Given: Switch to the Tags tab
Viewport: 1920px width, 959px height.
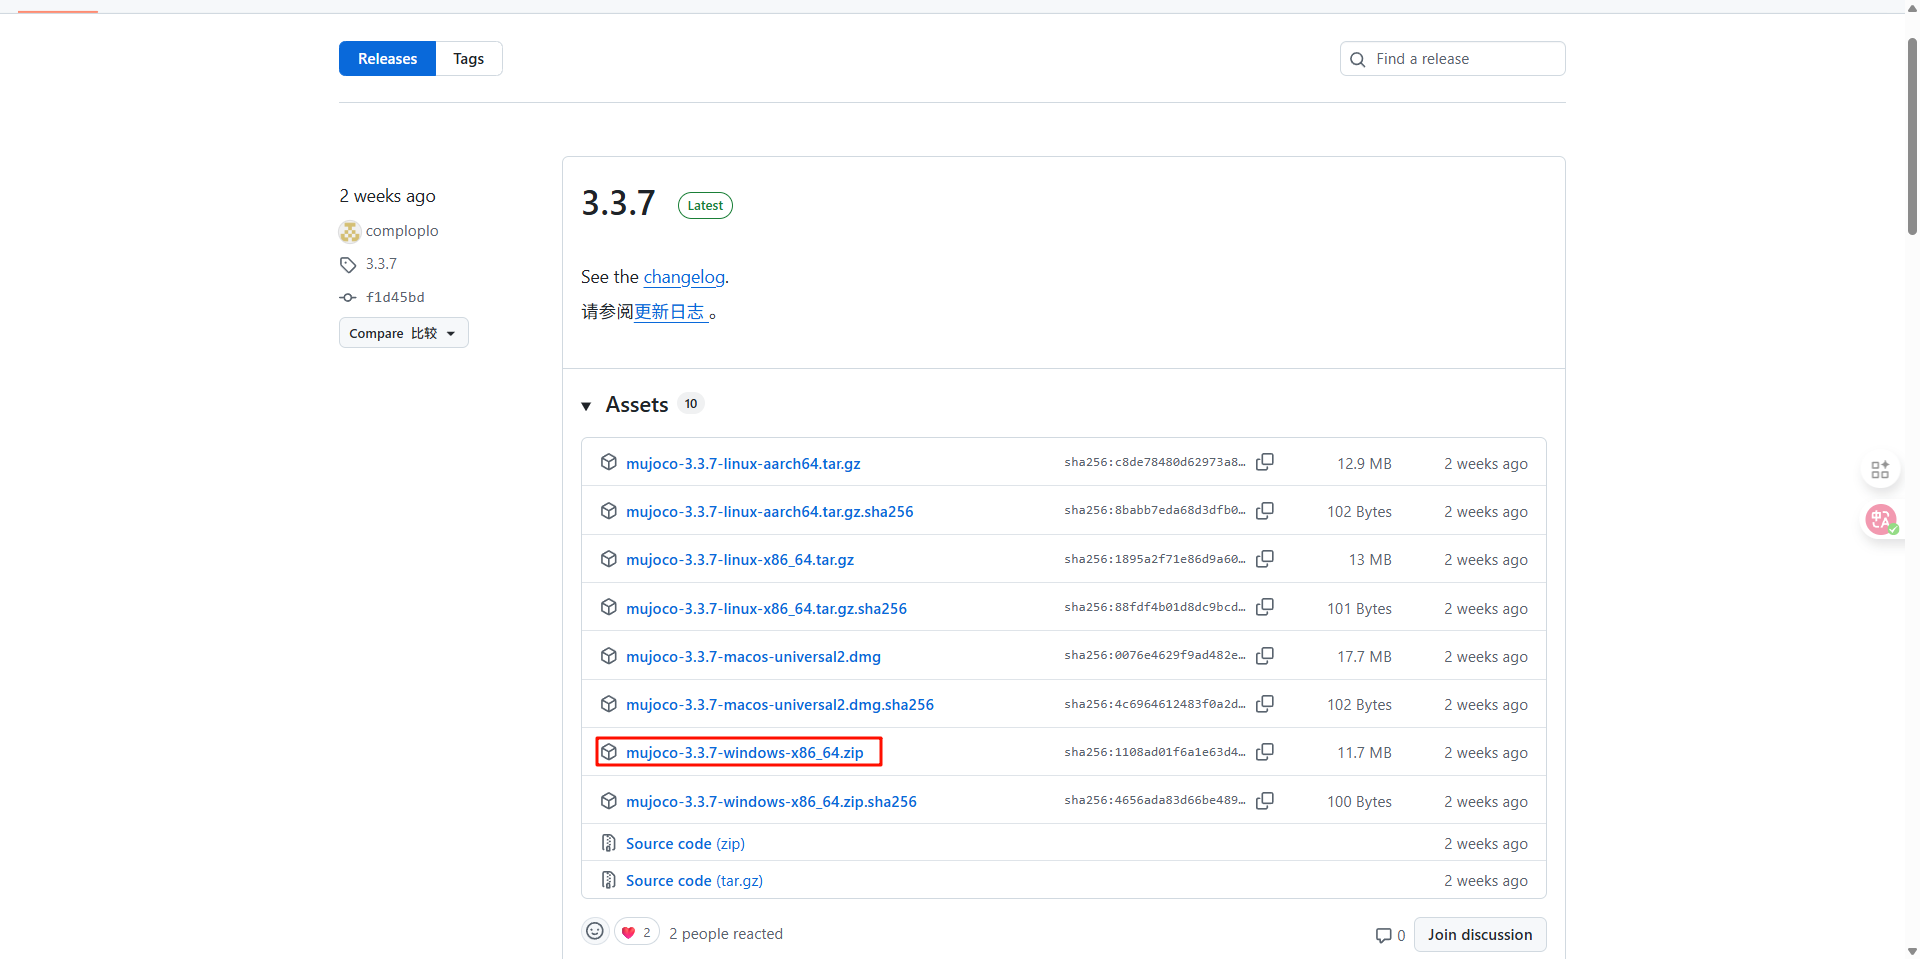Looking at the screenshot, I should pos(469,59).
